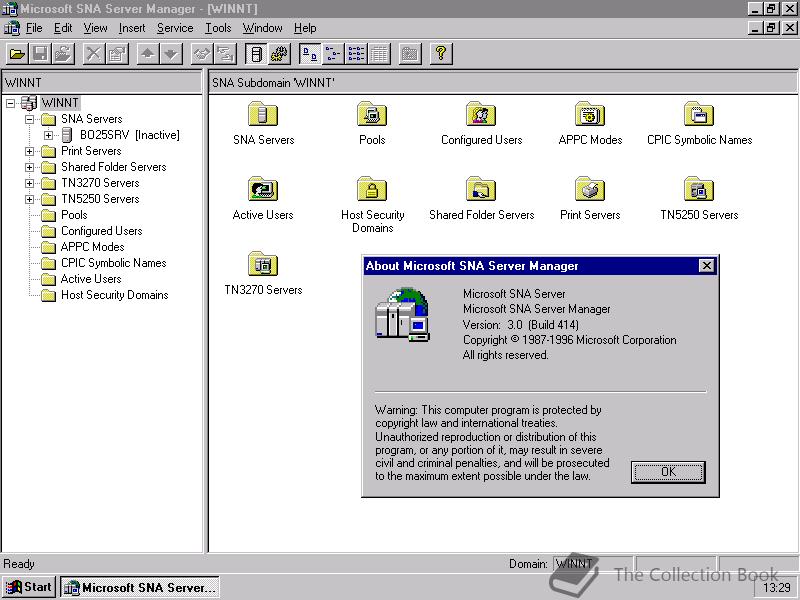Close the About Microsoft SNA Server Manager dialog
The width and height of the screenshot is (800, 600).
[706, 266]
